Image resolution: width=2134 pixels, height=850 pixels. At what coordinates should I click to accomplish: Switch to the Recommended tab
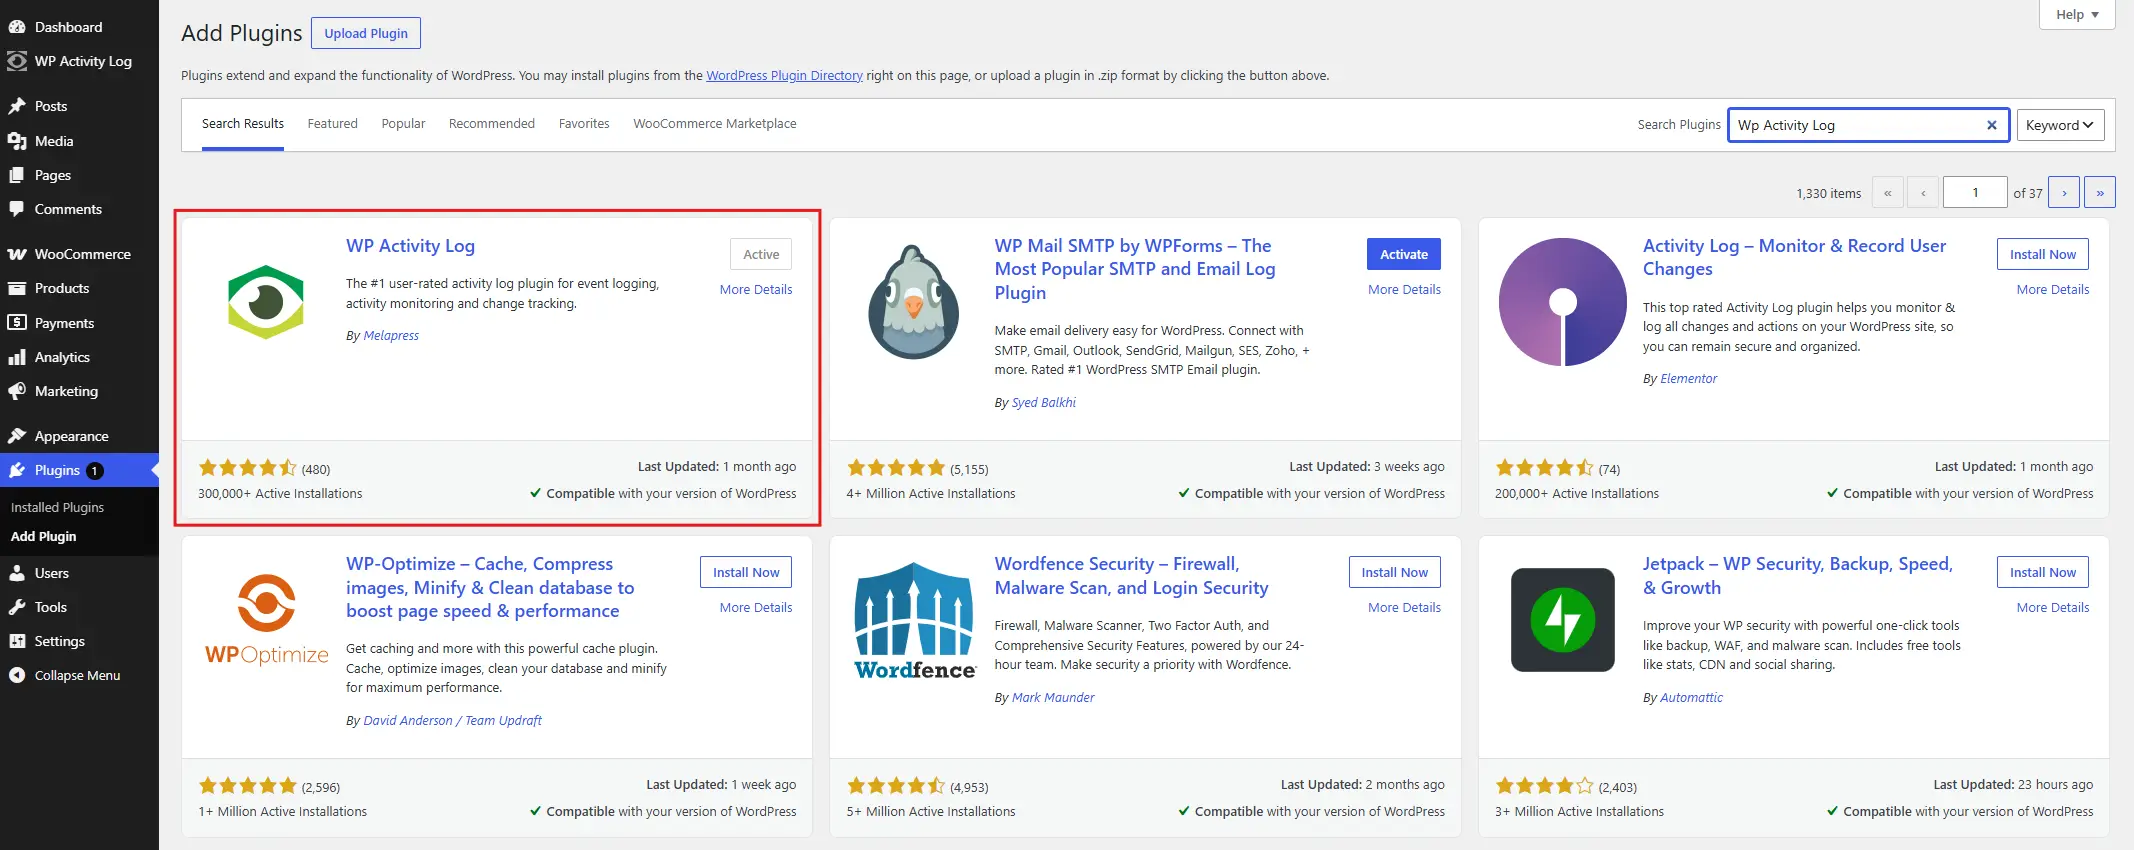(x=492, y=124)
